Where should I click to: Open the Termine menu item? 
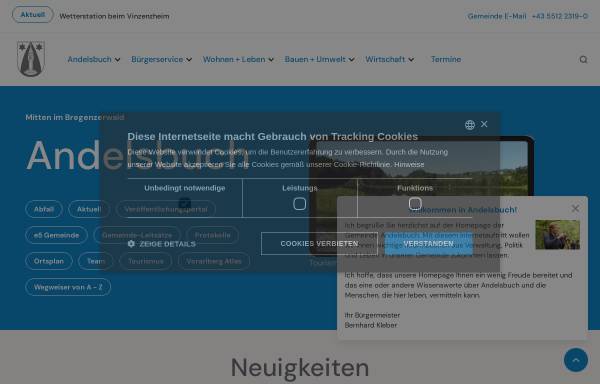tap(446, 59)
